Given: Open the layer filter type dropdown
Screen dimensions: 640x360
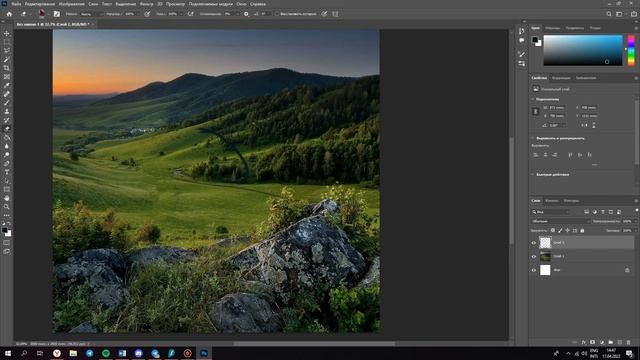Looking at the screenshot, I should coord(551,212).
